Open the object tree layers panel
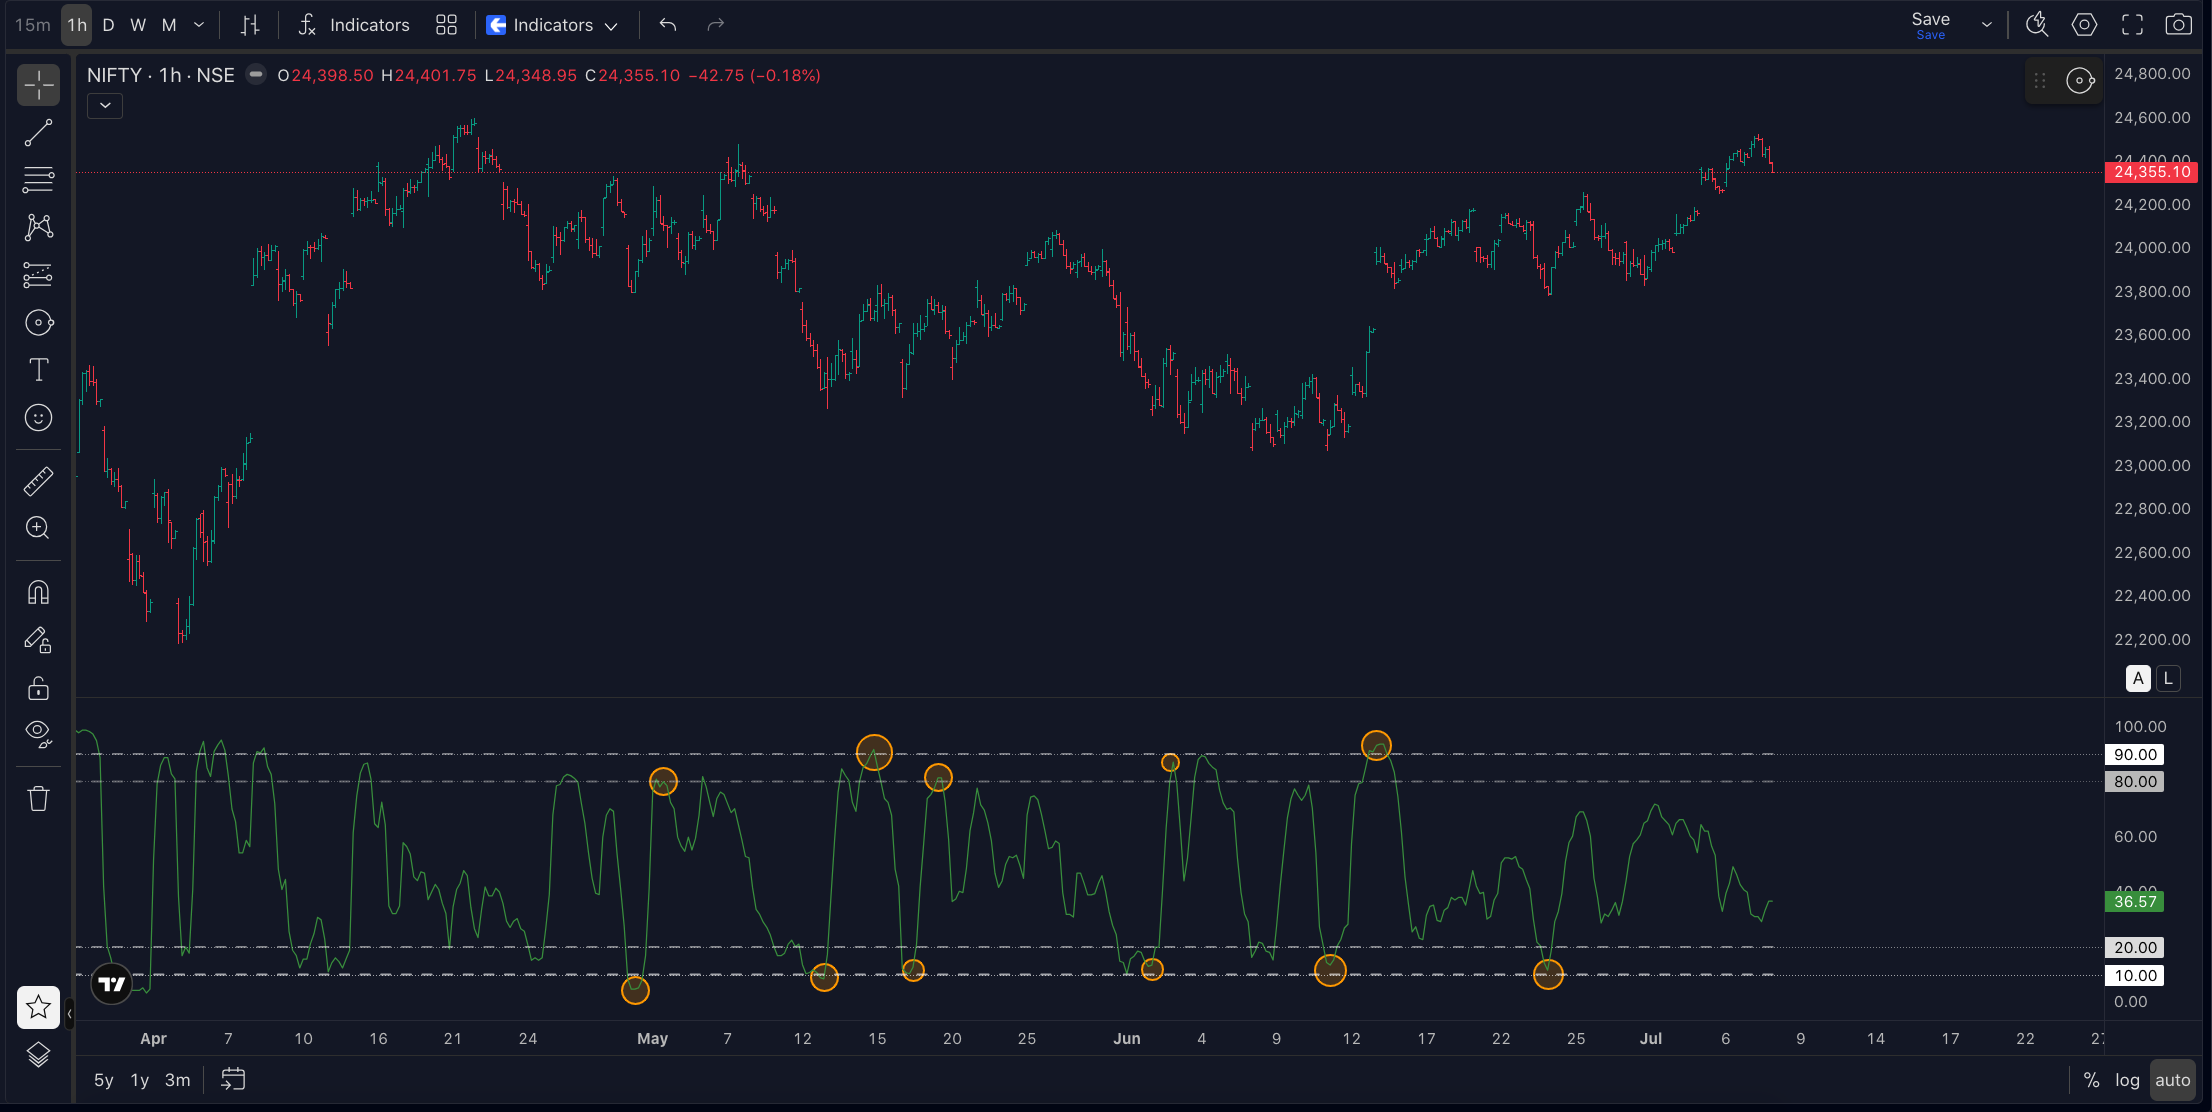2212x1112 pixels. pos(38,1055)
